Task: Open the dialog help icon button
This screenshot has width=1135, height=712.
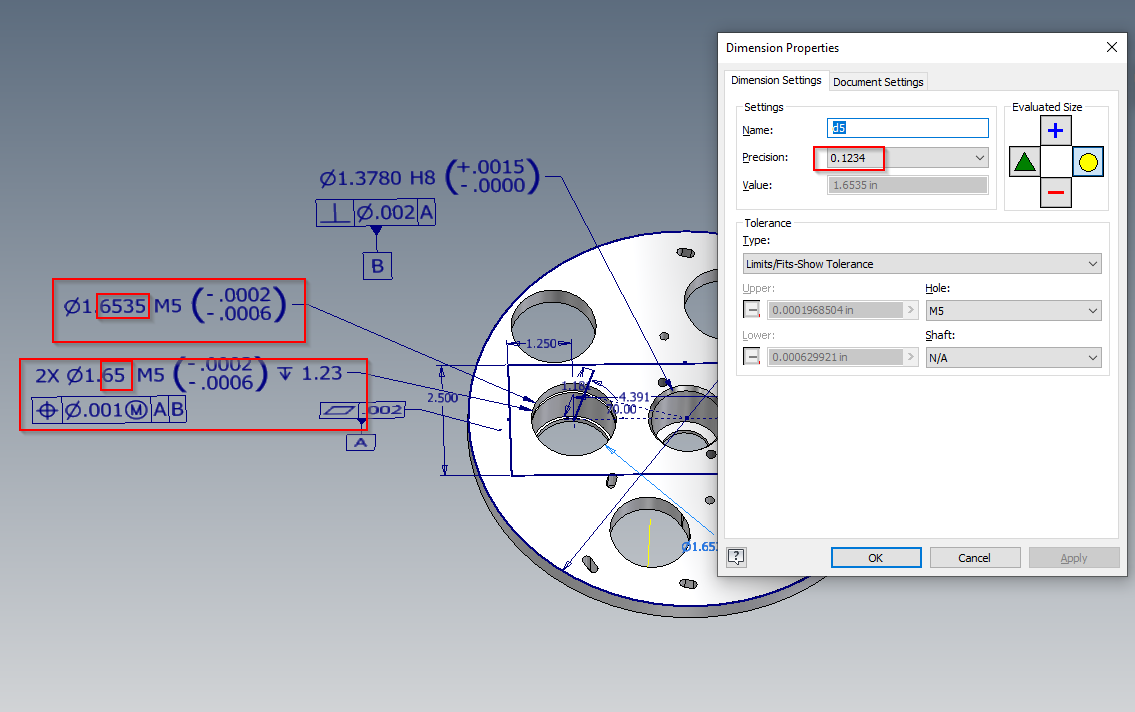Action: pos(736,557)
